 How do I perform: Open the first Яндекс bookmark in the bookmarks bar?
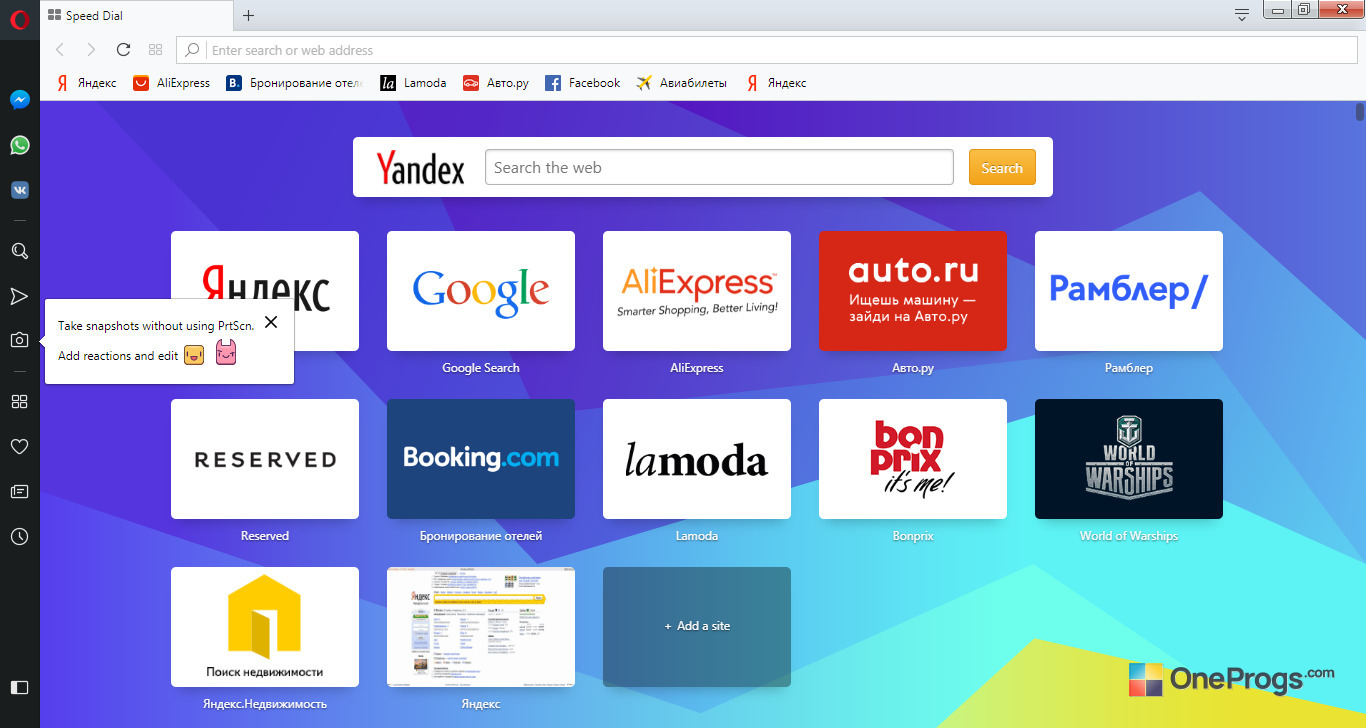click(86, 83)
